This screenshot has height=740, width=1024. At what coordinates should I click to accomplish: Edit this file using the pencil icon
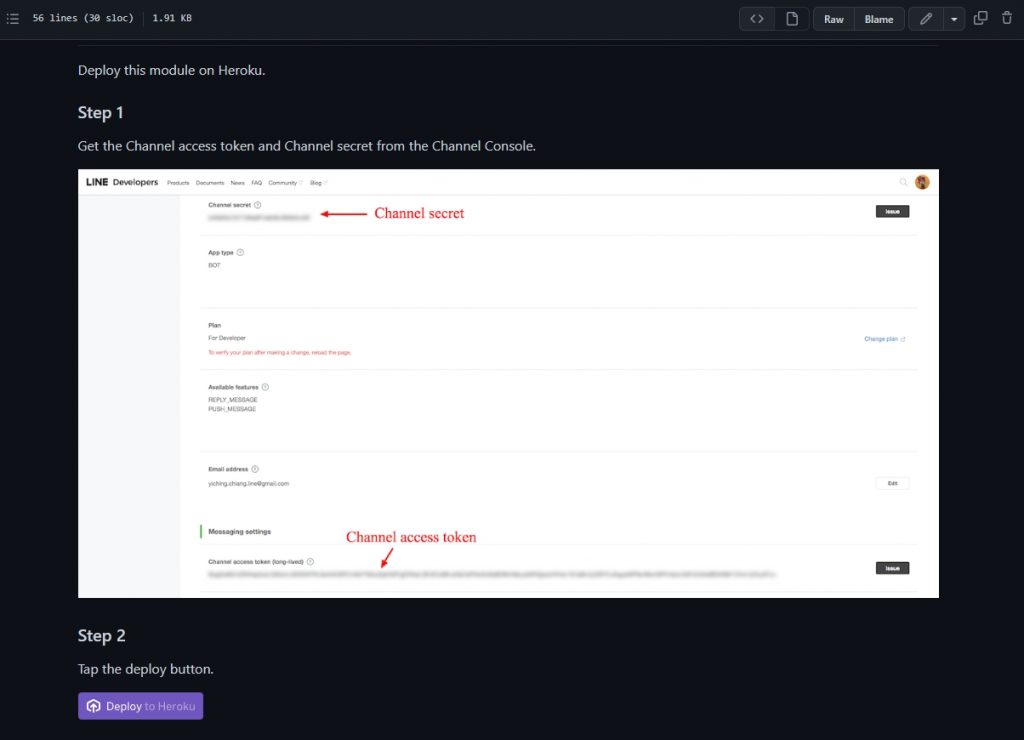[925, 18]
